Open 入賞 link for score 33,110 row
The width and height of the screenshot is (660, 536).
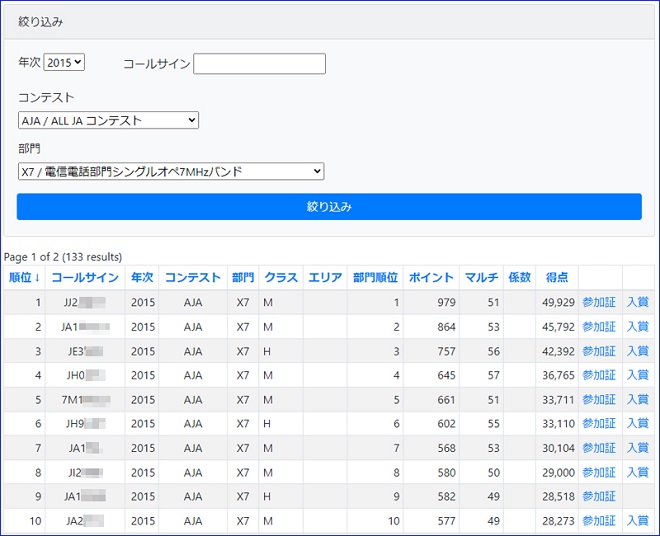pyautogui.click(x=638, y=424)
